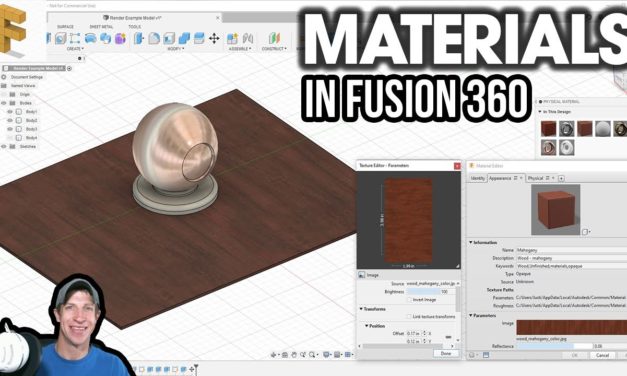Collapse the Information section

point(471,242)
